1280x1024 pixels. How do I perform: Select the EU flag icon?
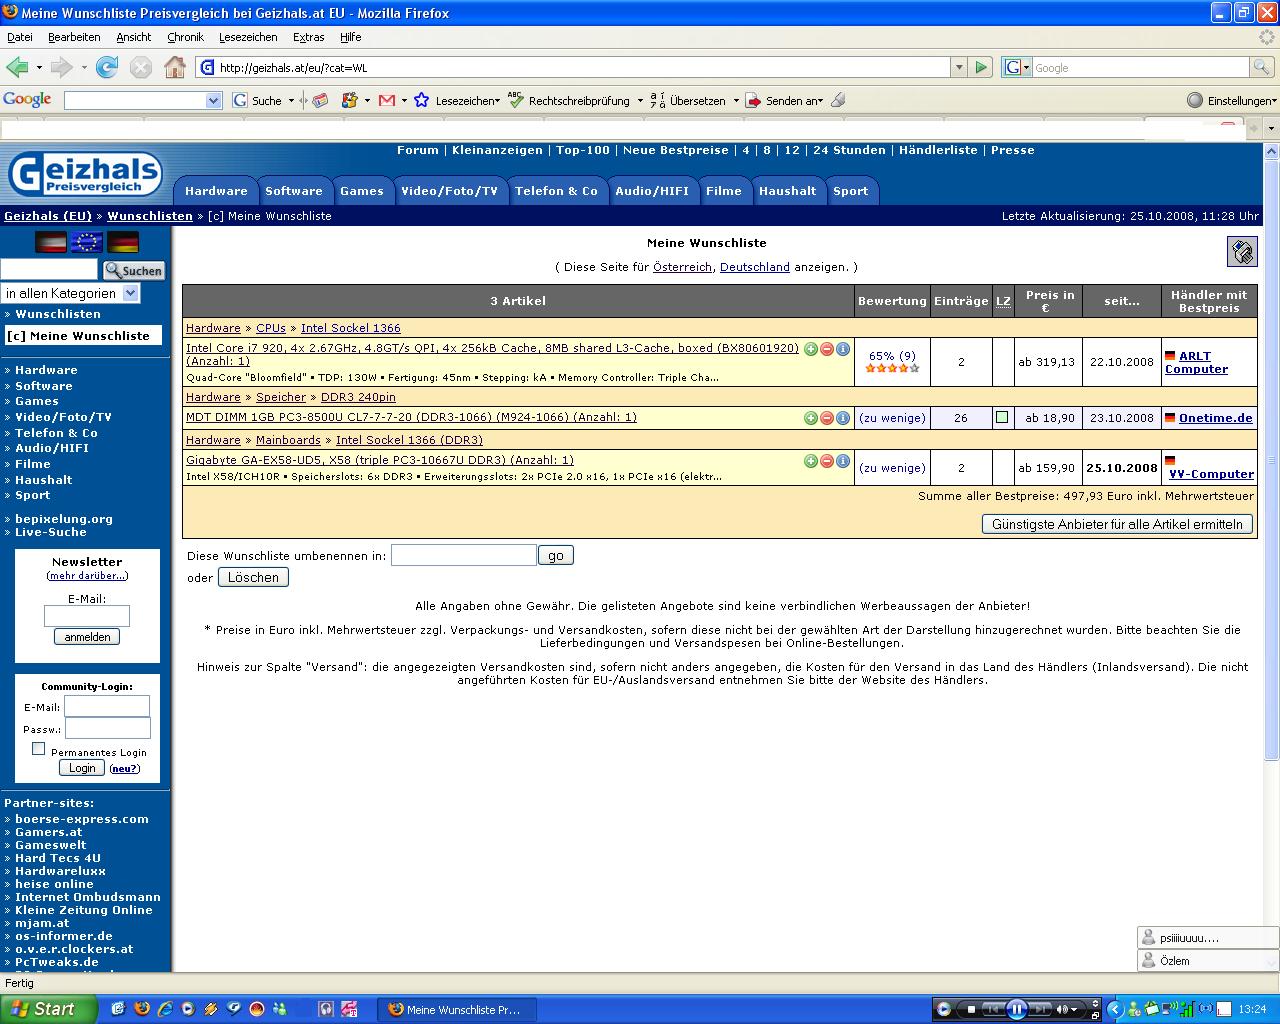point(87,242)
